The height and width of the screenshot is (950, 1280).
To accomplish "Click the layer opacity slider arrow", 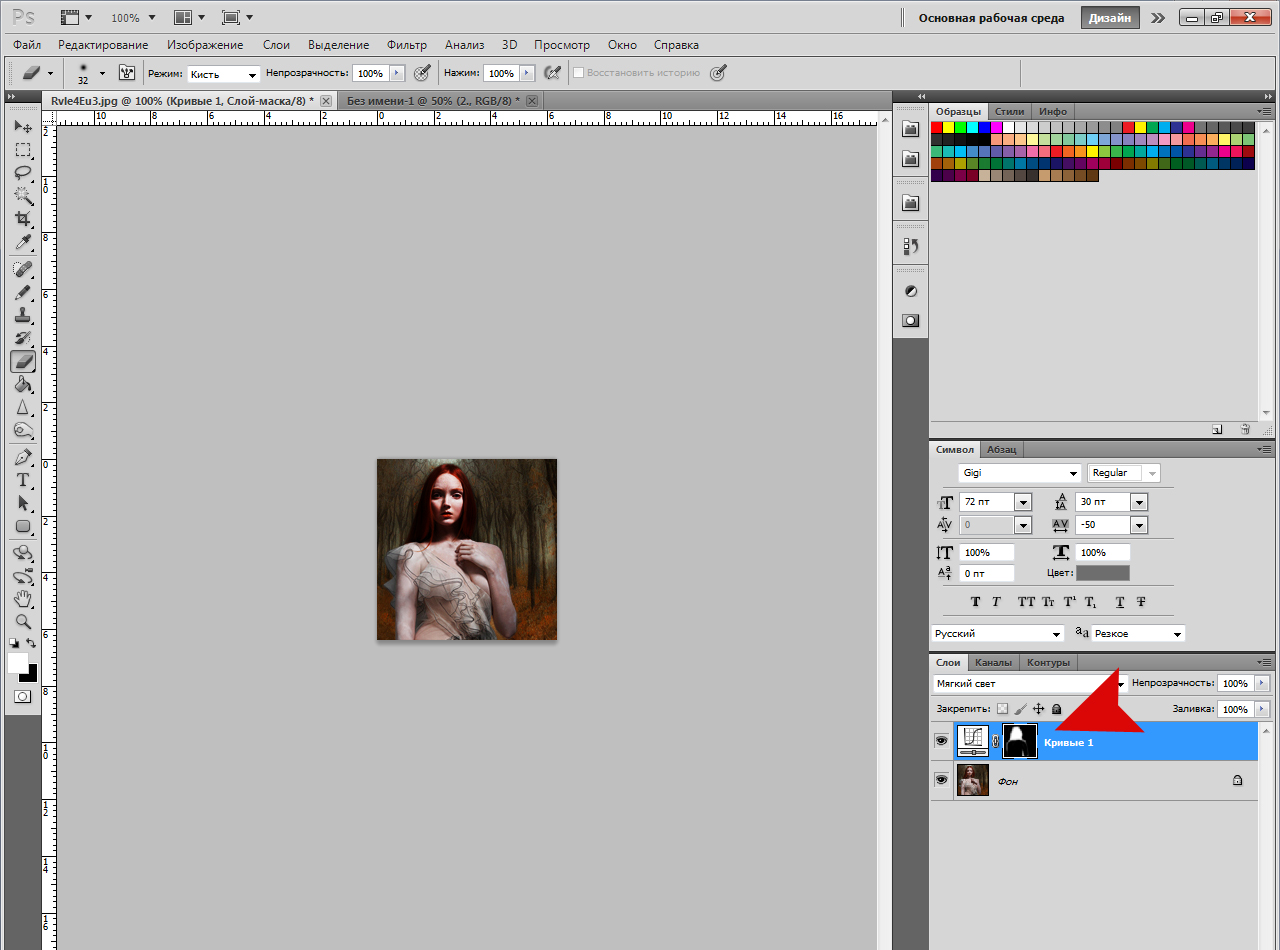I will pos(1261,684).
